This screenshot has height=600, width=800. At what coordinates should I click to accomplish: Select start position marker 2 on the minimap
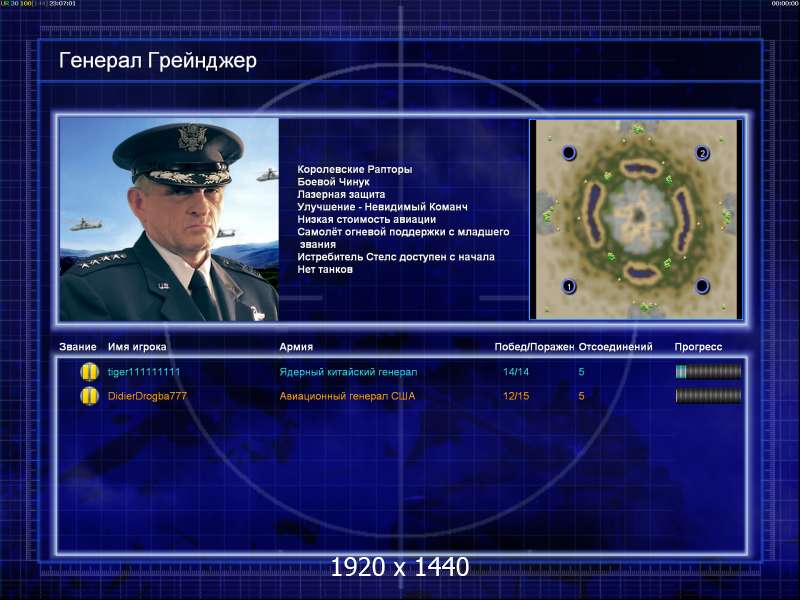[703, 153]
